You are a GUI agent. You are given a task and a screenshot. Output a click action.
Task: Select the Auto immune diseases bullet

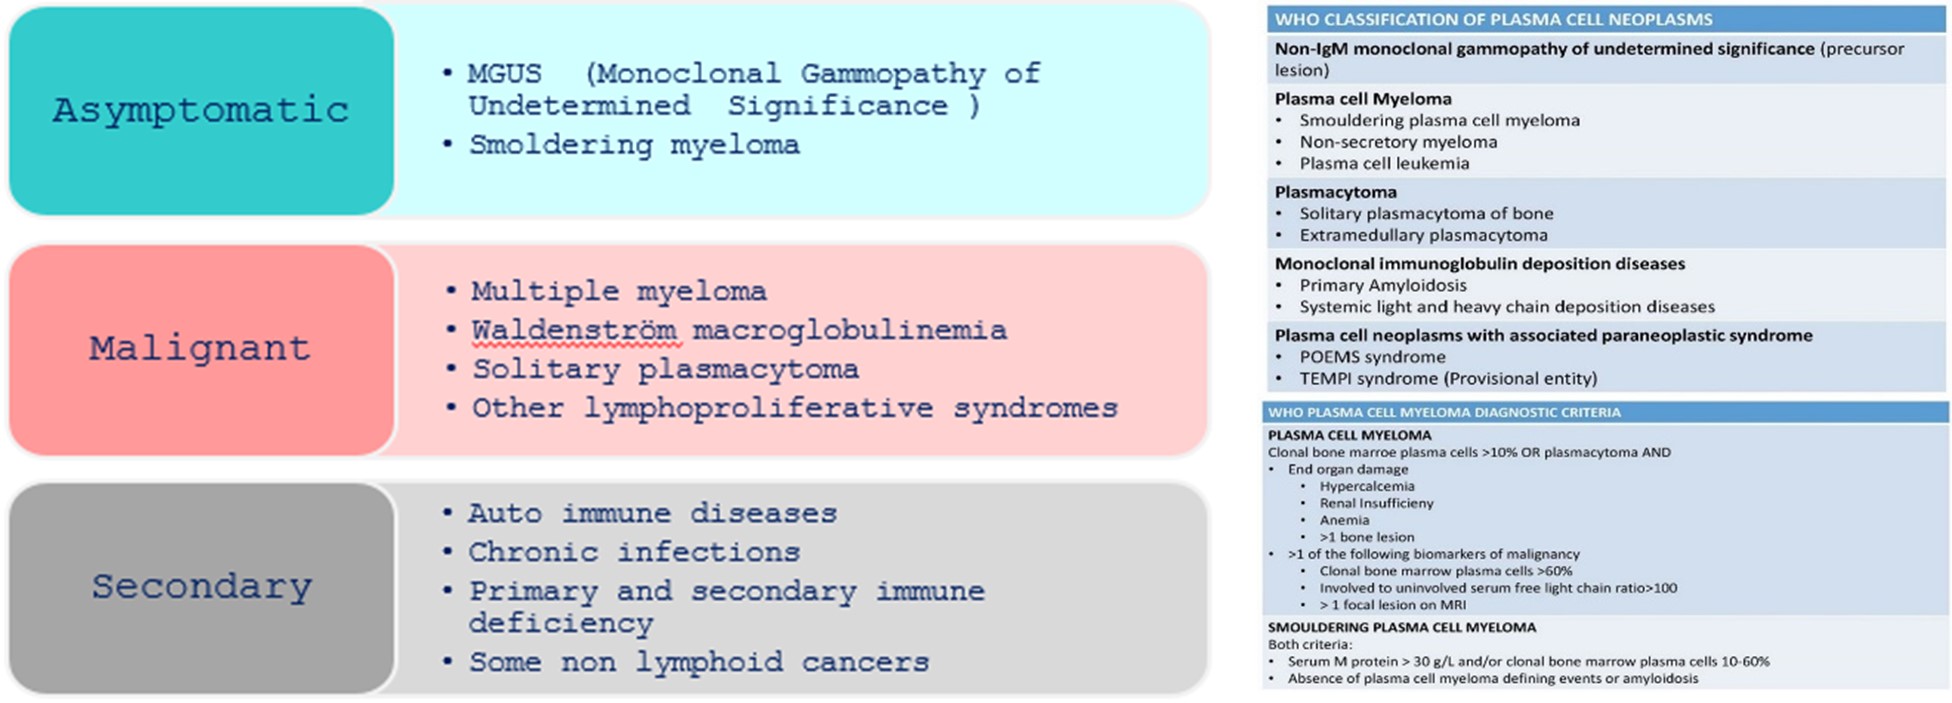tap(653, 513)
